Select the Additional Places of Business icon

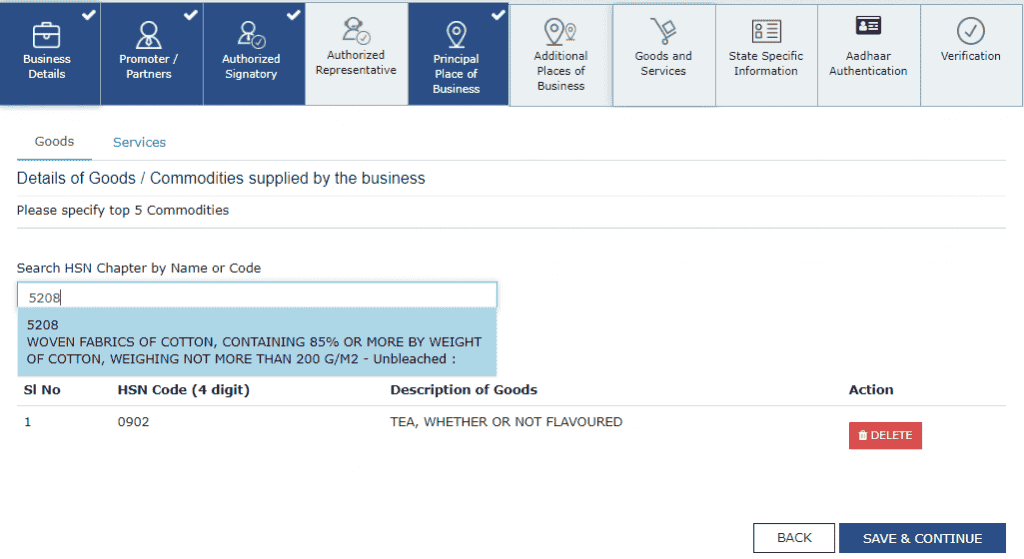coord(560,31)
